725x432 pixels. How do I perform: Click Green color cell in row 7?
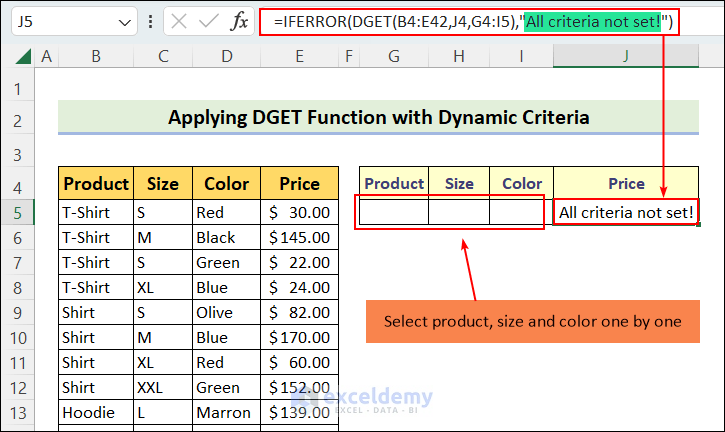pos(227,262)
